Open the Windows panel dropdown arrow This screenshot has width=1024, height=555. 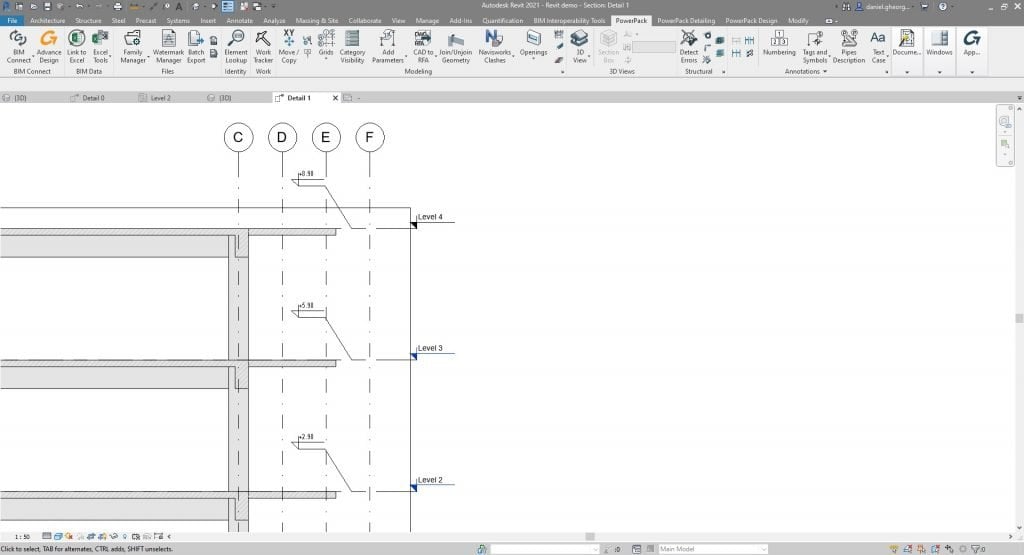click(939, 72)
